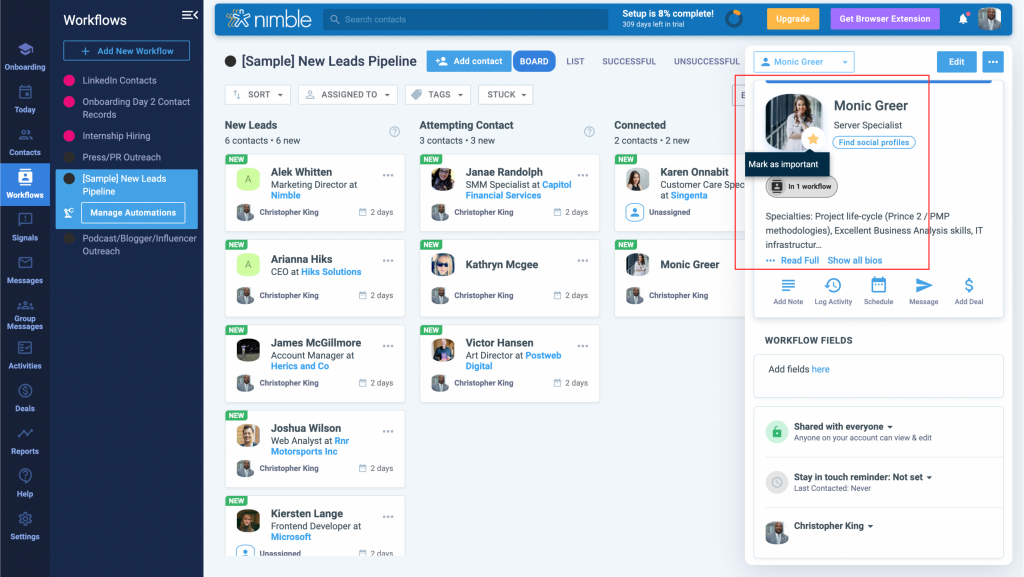Click the Add Note icon
The width and height of the screenshot is (1024, 577).
click(787, 286)
